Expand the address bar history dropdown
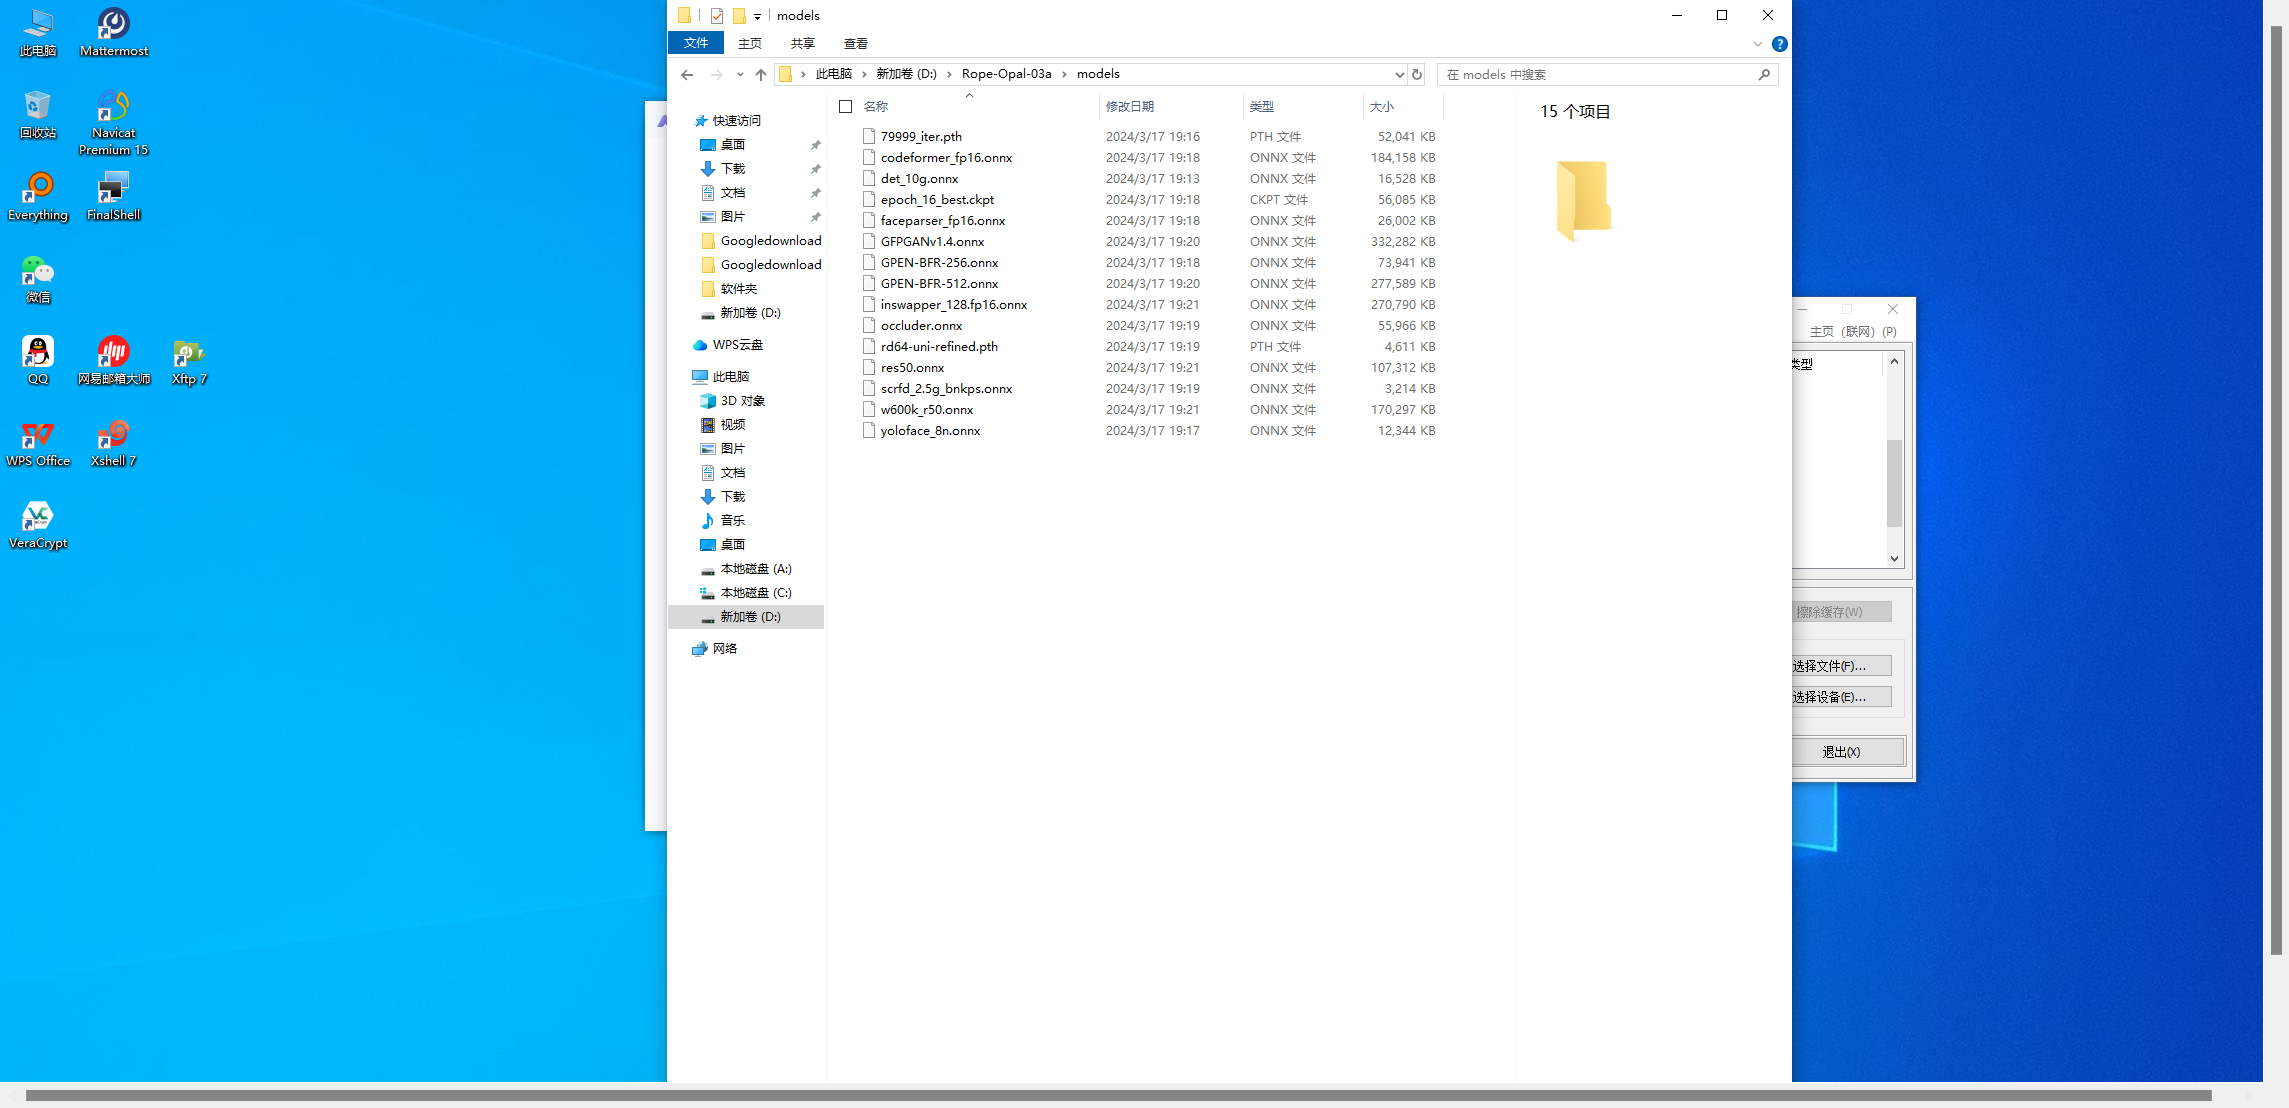 1399,75
